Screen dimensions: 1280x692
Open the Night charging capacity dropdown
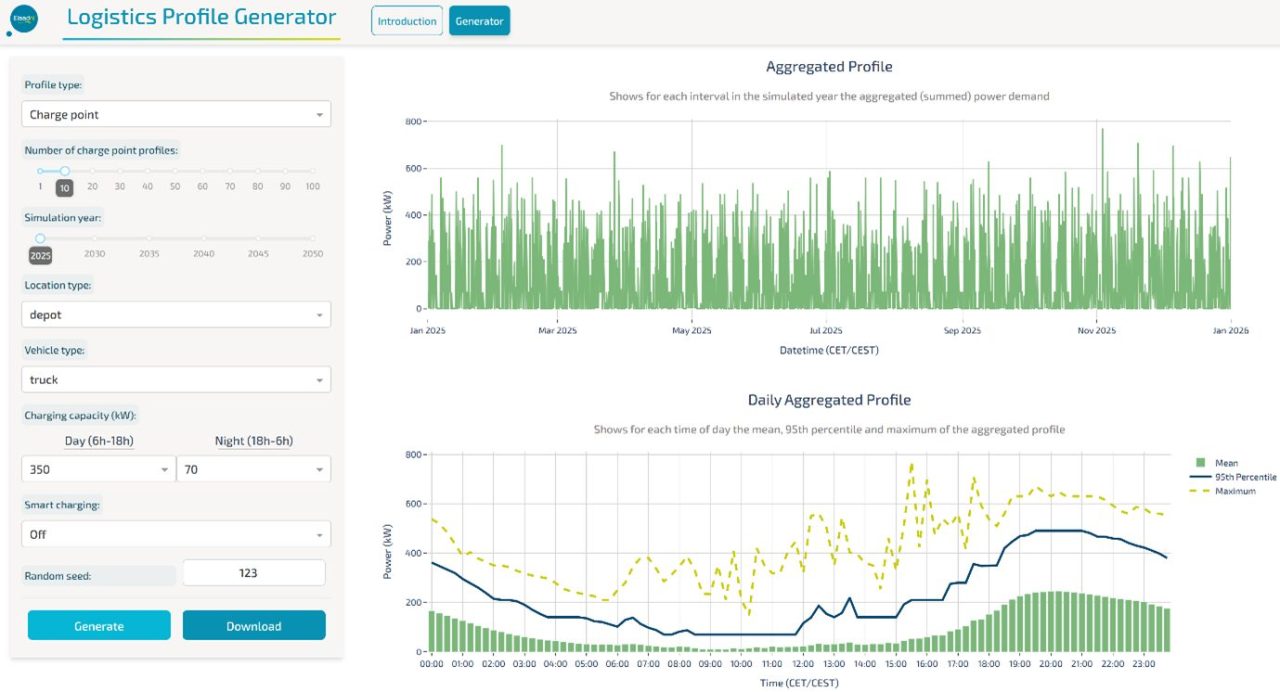click(x=253, y=469)
